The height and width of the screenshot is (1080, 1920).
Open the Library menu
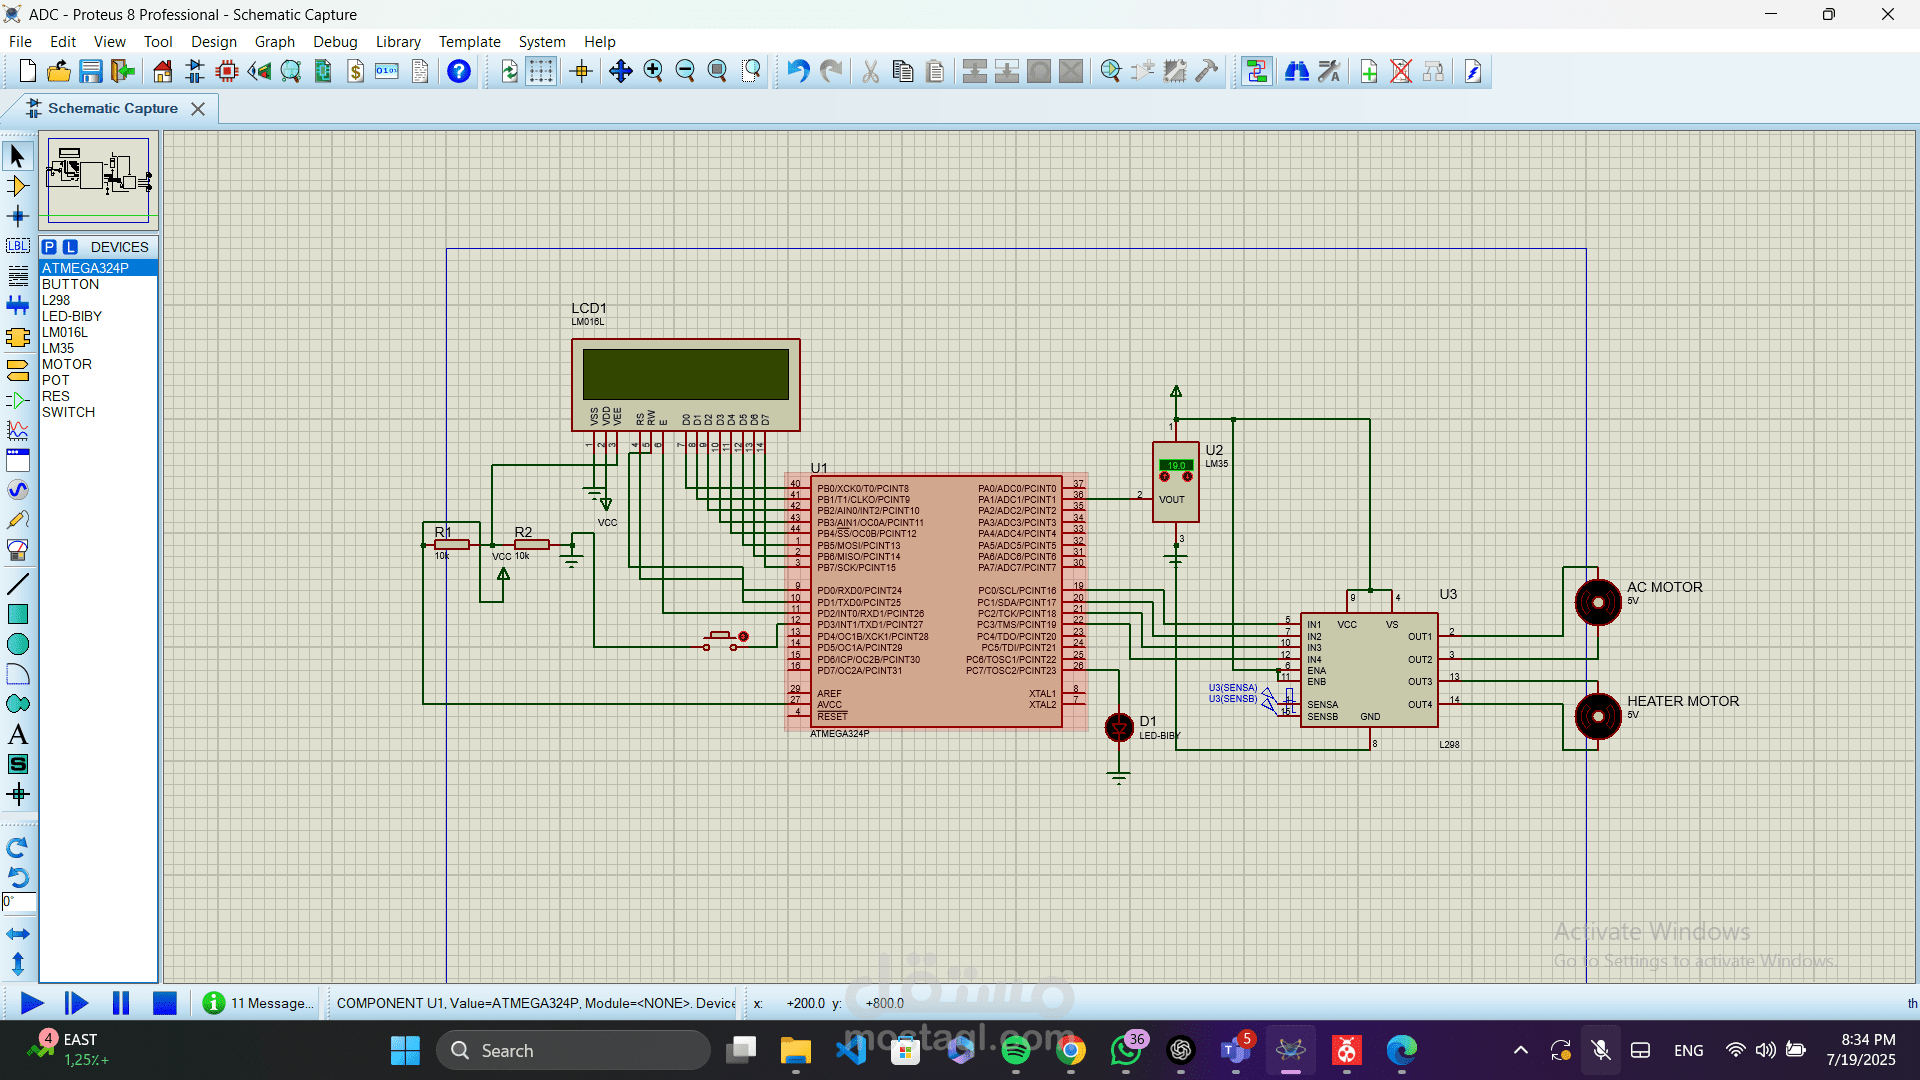pos(398,41)
